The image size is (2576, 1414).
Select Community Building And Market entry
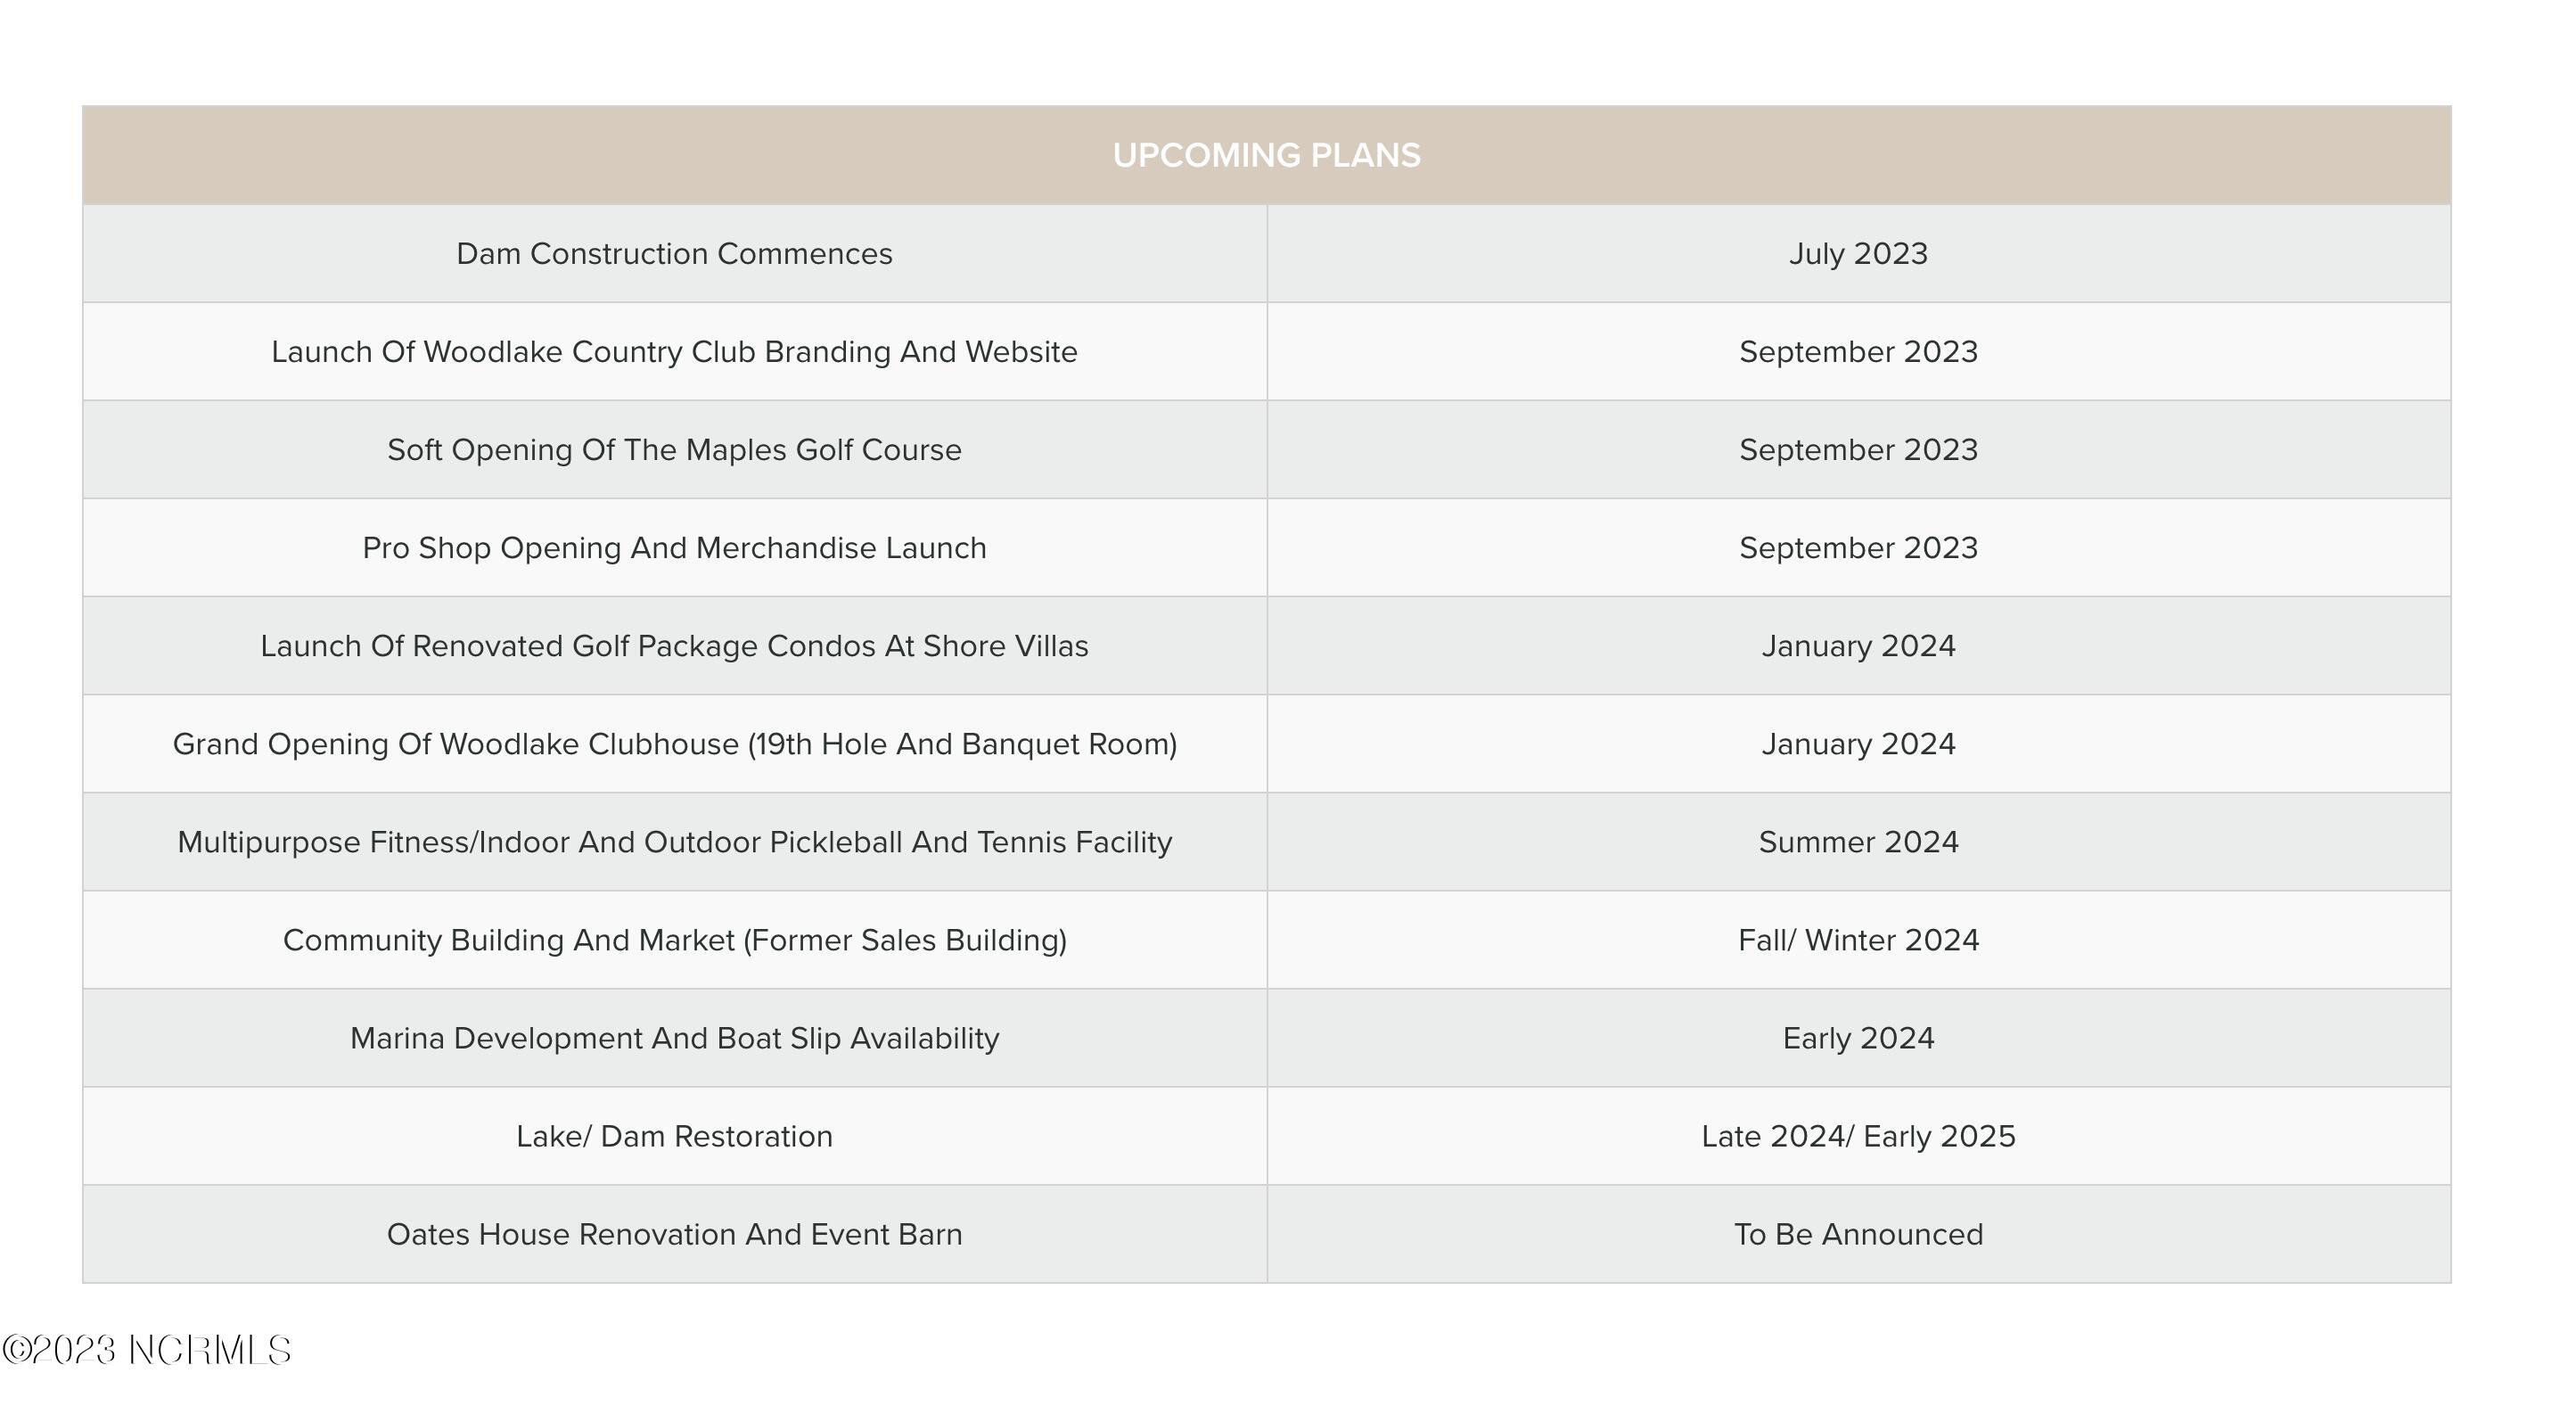tap(674, 940)
